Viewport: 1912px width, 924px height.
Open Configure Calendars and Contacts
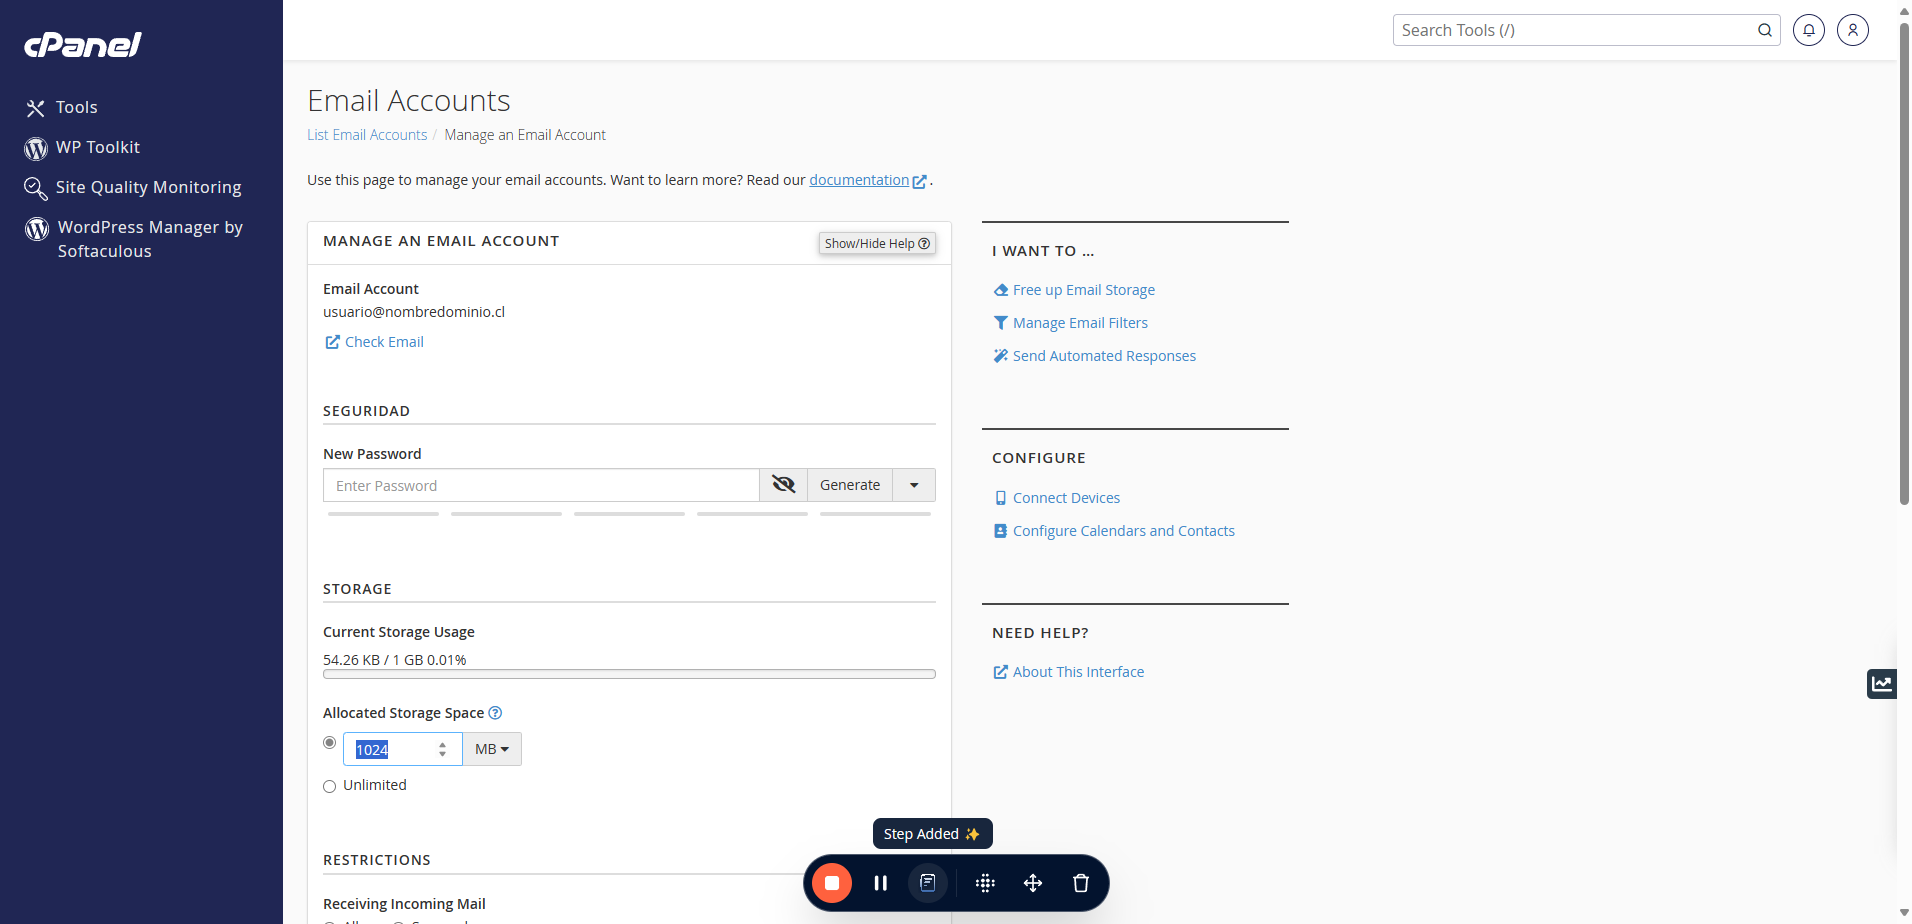tap(1123, 531)
